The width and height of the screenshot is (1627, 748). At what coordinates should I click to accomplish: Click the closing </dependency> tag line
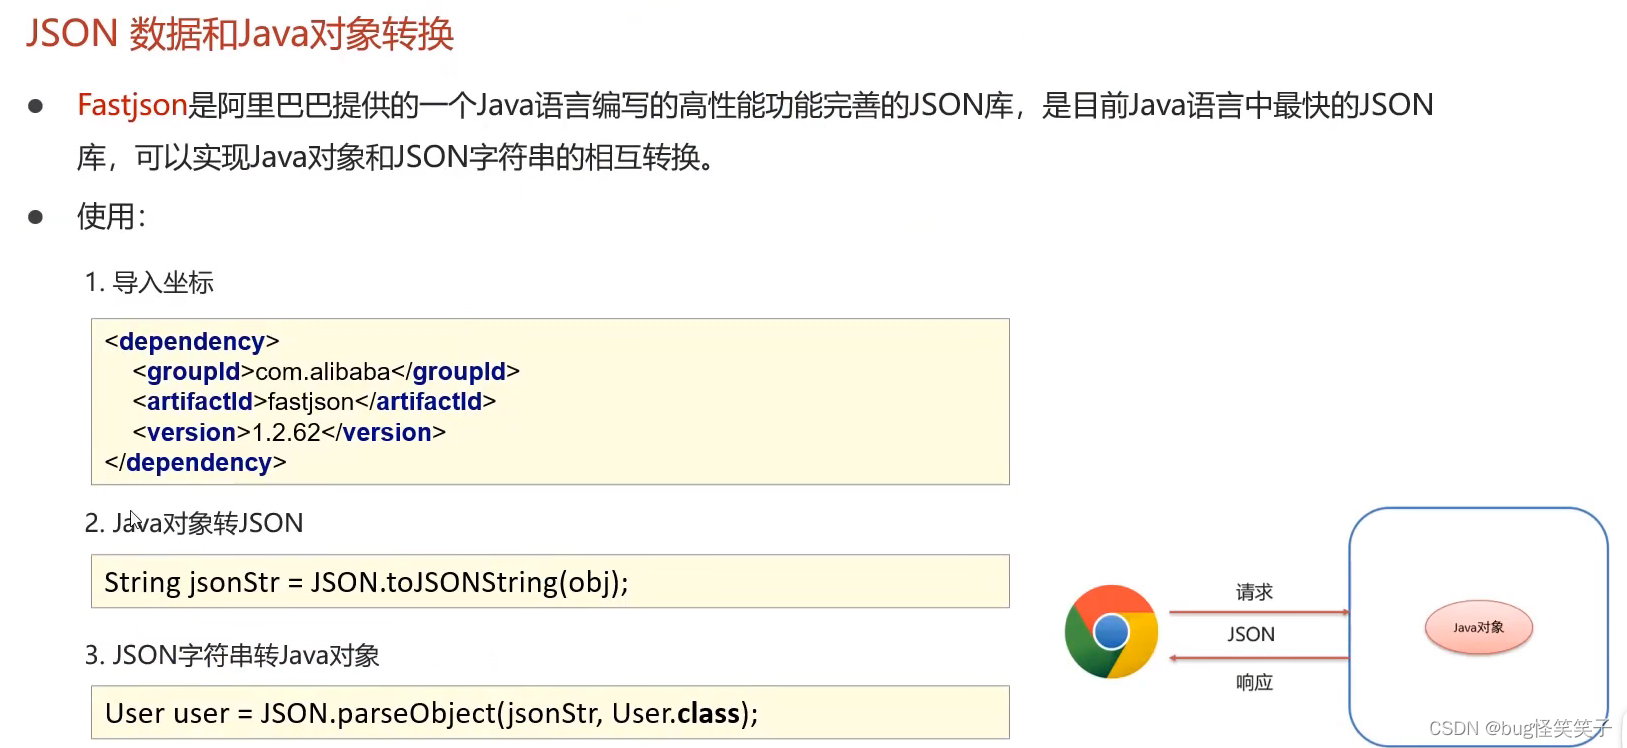[x=195, y=463]
